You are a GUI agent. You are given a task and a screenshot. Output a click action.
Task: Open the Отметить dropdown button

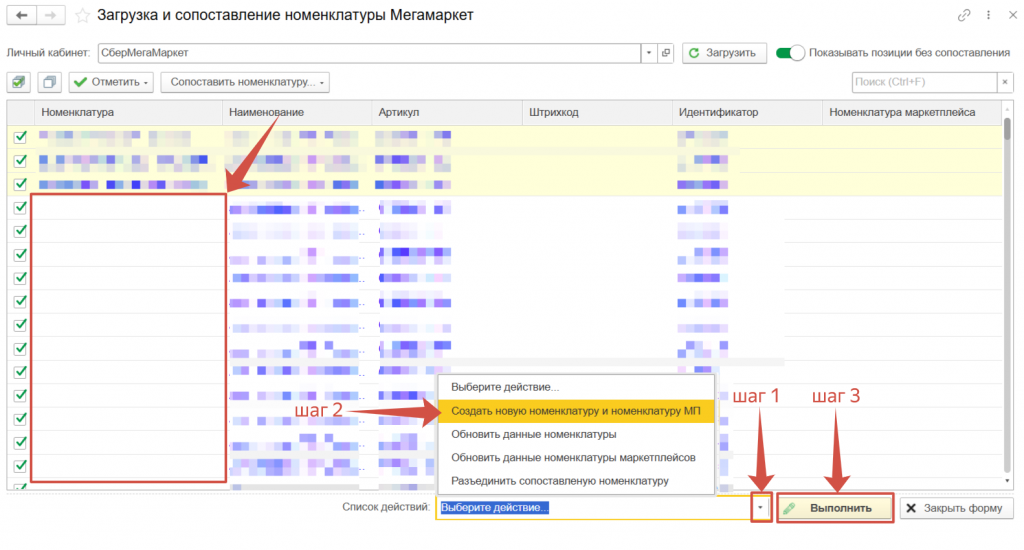click(112, 82)
